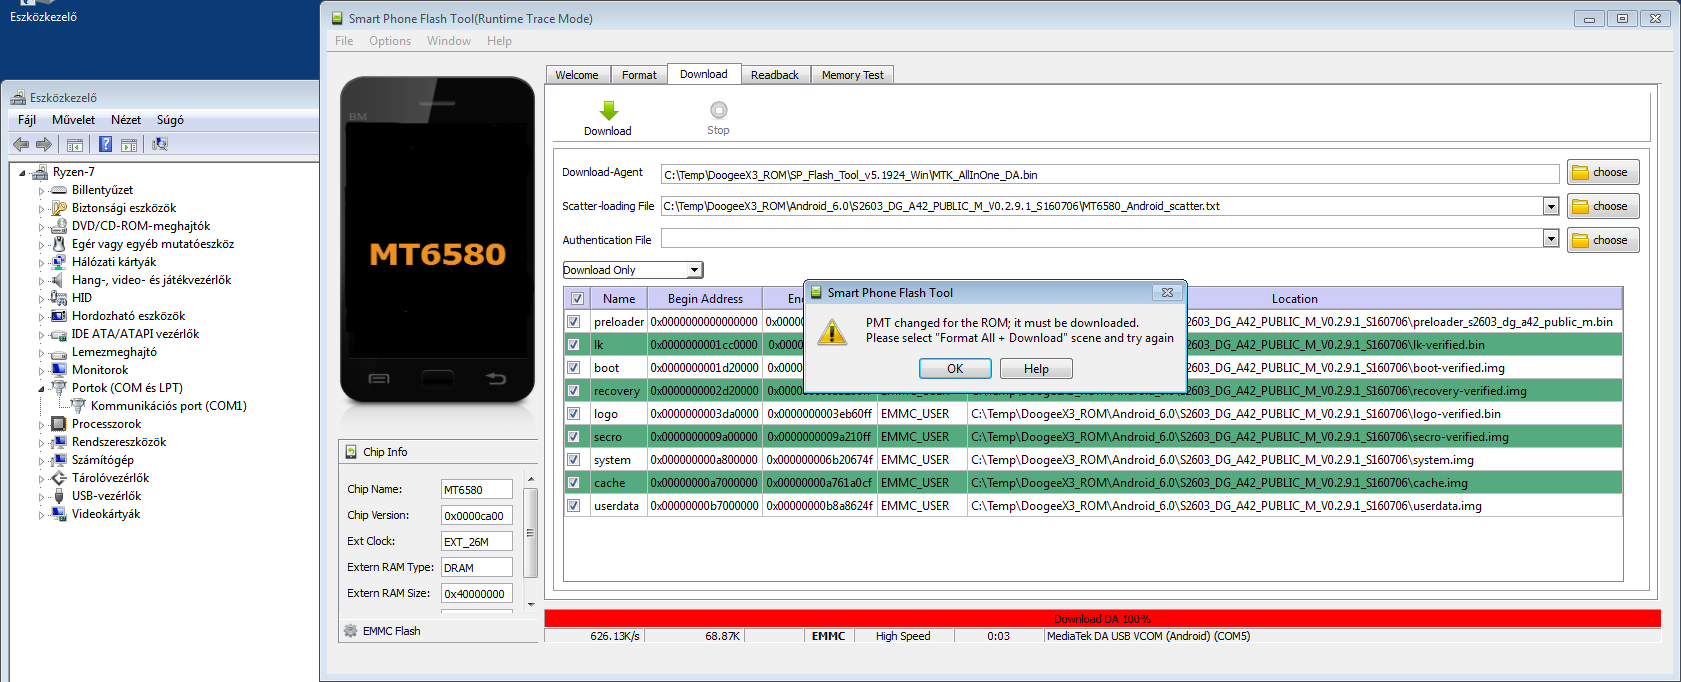Click the scan hardware icon in Eszközkezelő toolbar
Viewport: 1681px width, 682px height.
pyautogui.click(x=159, y=144)
